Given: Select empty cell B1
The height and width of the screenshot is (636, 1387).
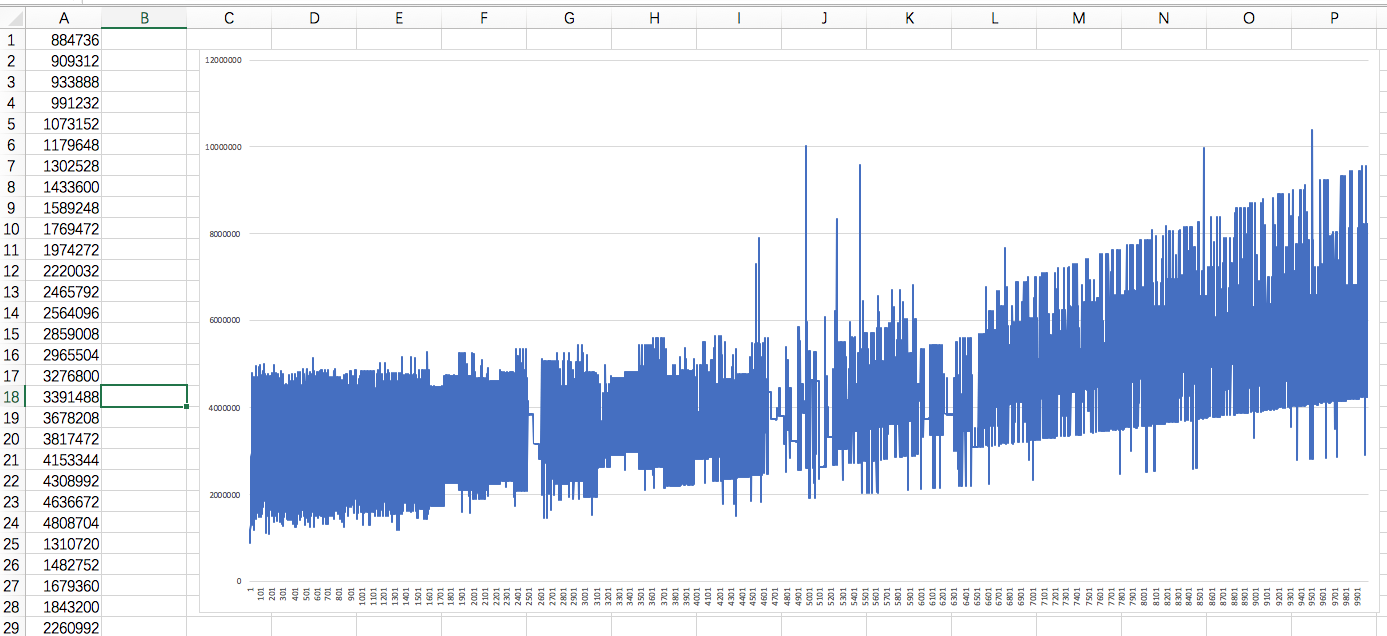Looking at the screenshot, I should coord(144,39).
